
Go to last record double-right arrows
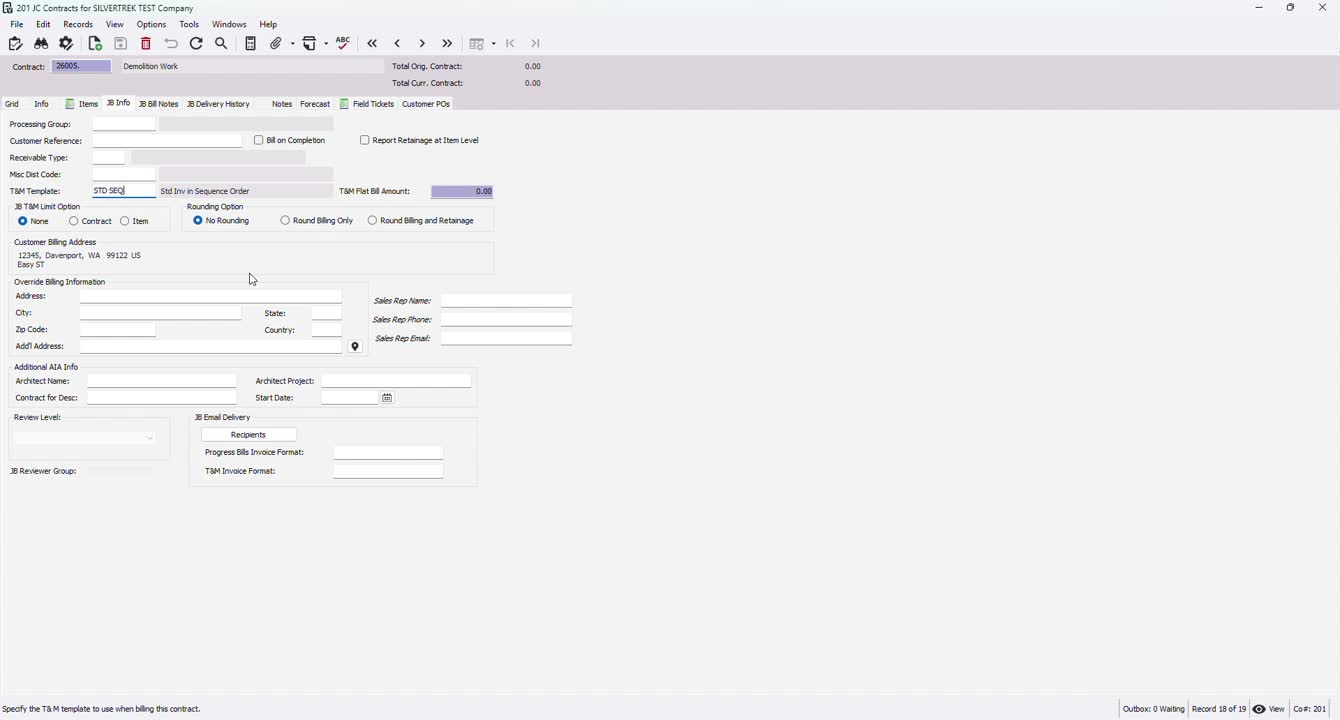point(447,44)
